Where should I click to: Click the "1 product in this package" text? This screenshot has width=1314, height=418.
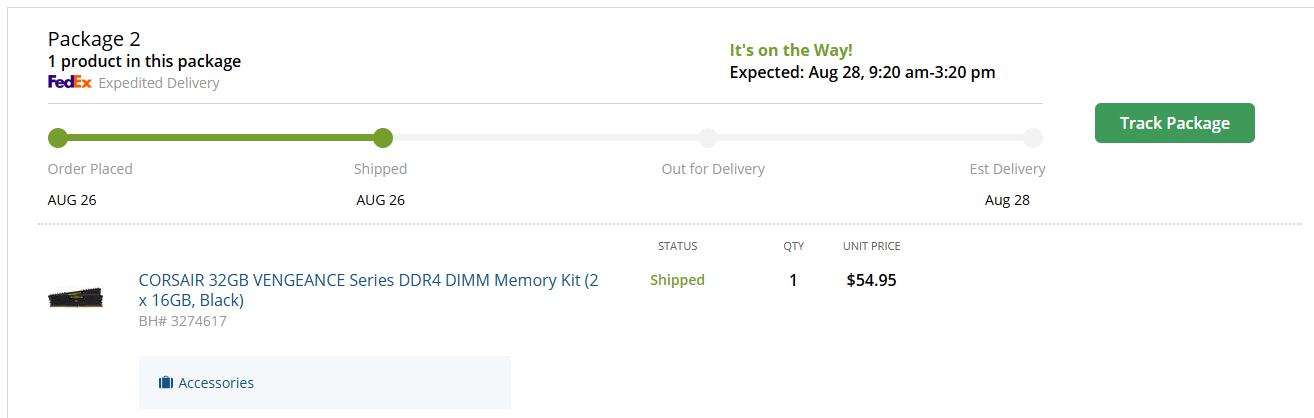144,61
